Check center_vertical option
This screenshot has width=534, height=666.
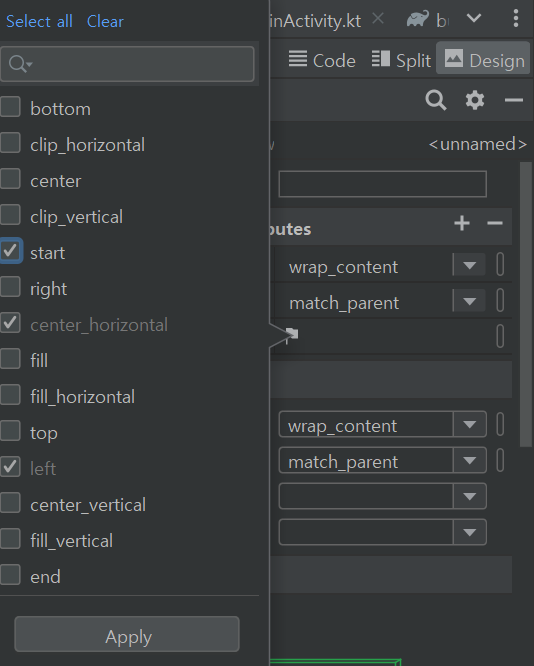point(11,503)
